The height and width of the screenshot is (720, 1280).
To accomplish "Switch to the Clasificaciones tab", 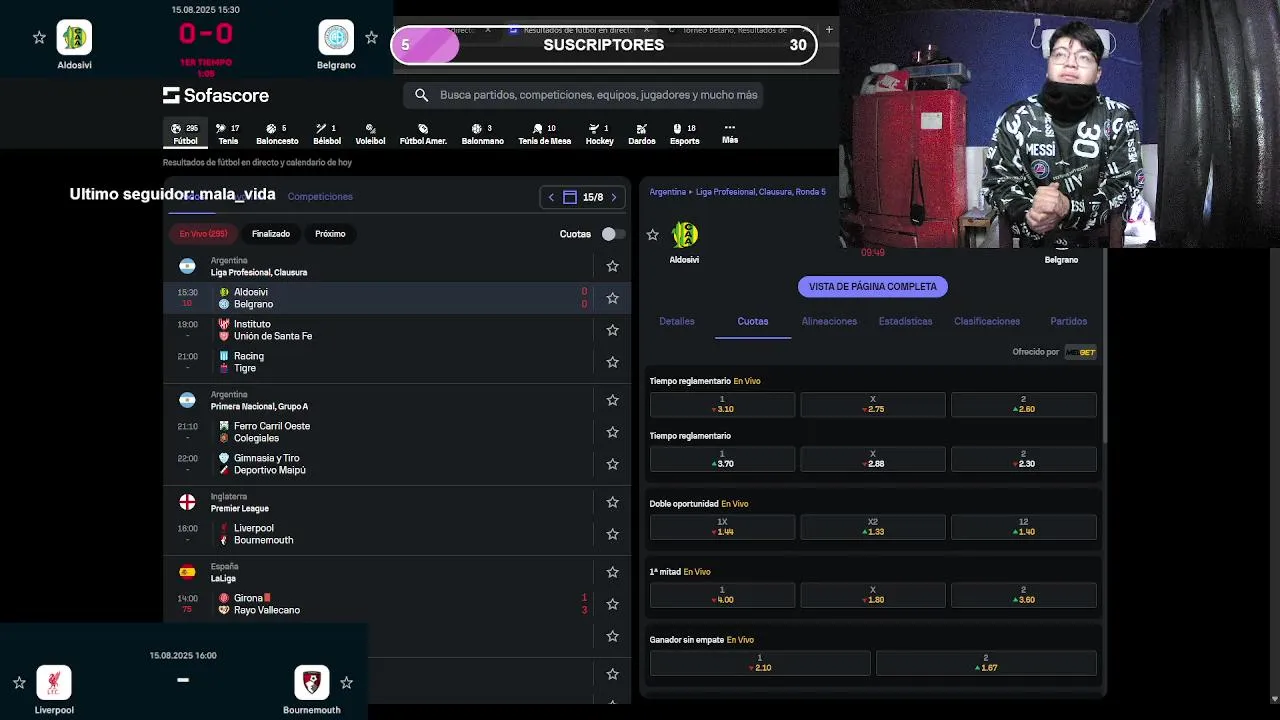I will (x=987, y=321).
